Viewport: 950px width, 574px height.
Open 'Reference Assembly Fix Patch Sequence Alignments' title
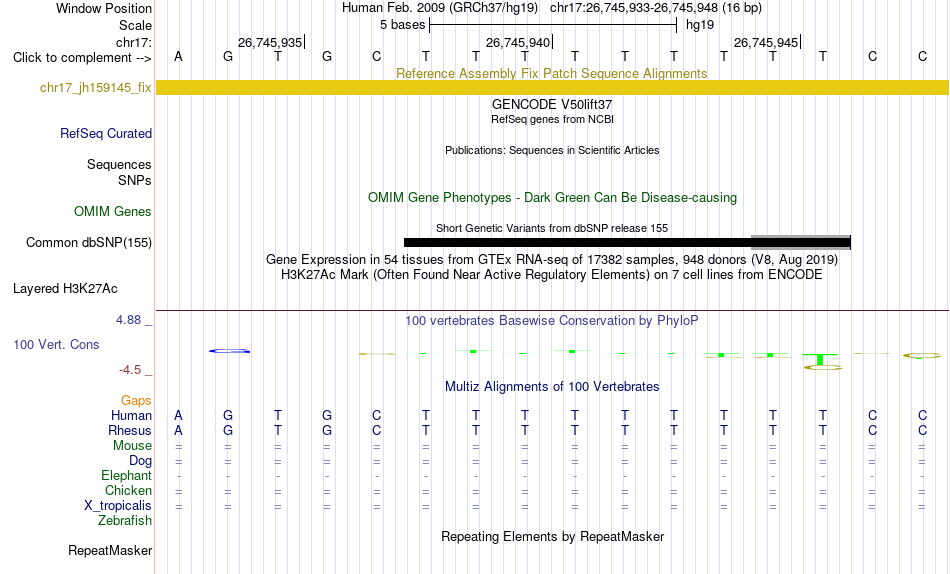[x=551, y=73]
